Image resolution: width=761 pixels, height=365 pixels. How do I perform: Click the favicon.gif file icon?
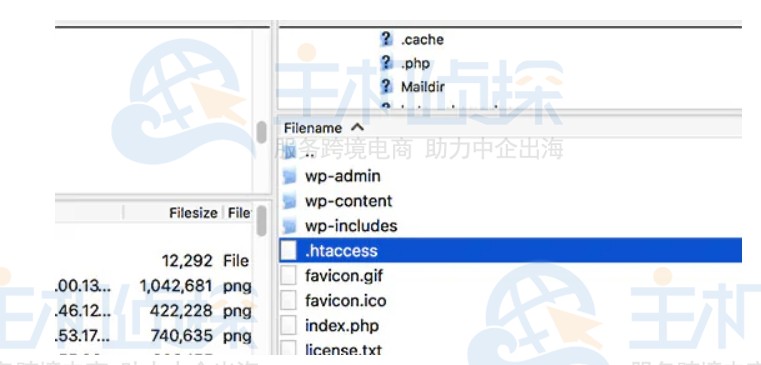[289, 275]
